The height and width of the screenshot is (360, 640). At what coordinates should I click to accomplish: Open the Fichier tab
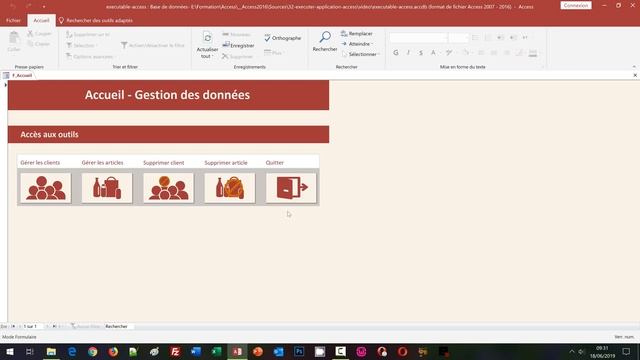[13, 20]
